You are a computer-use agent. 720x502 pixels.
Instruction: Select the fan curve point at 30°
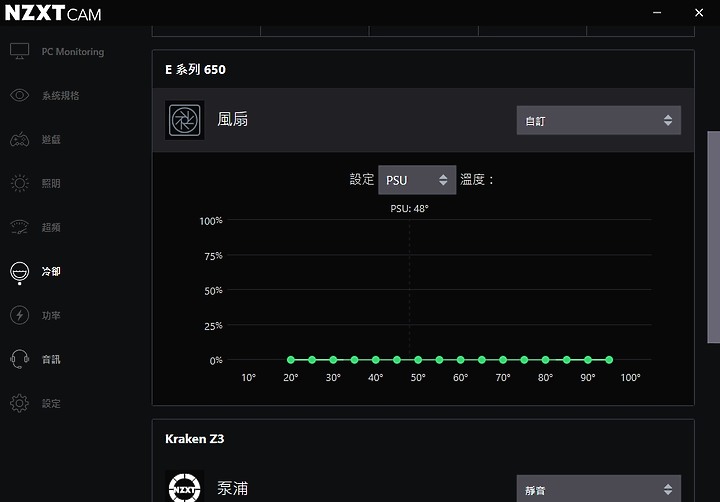(333, 360)
